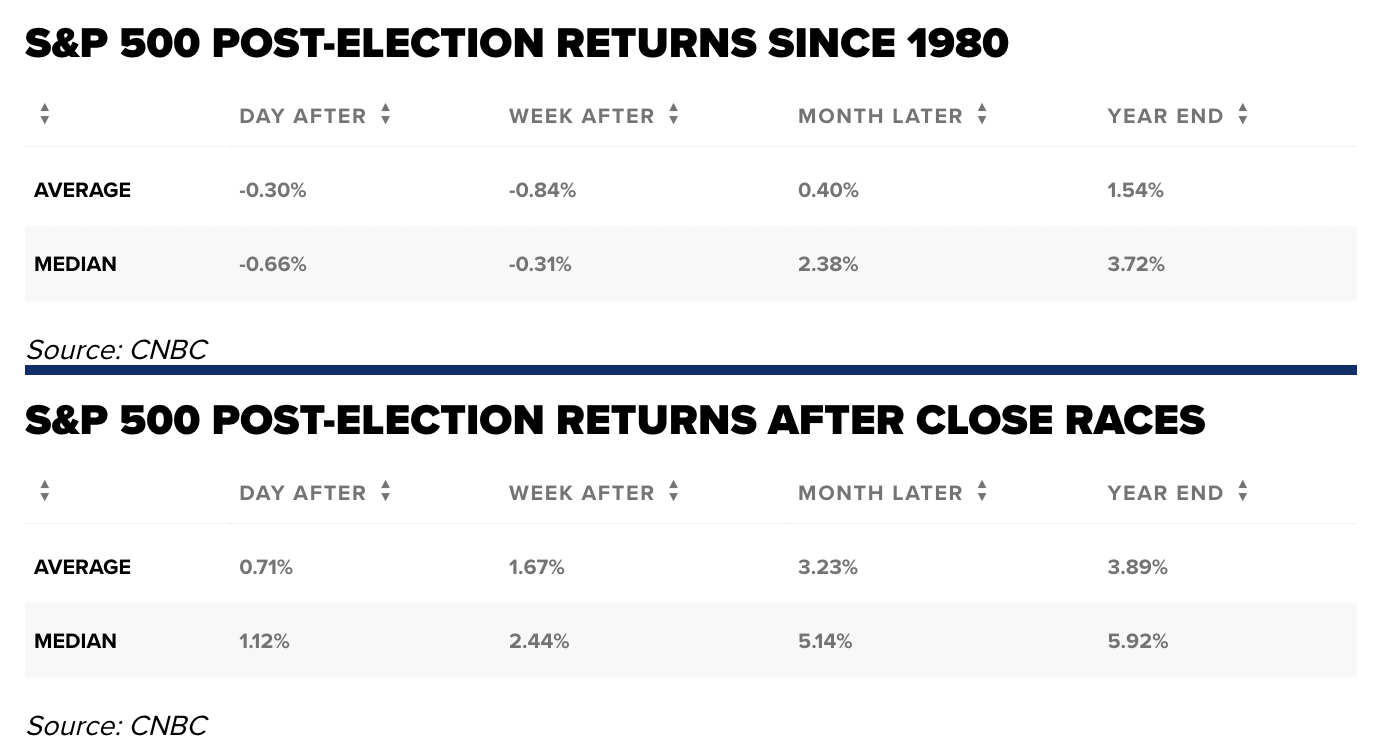Sort close races table by Year End arrows
Screen dimensions: 1376x756
(1243, 492)
